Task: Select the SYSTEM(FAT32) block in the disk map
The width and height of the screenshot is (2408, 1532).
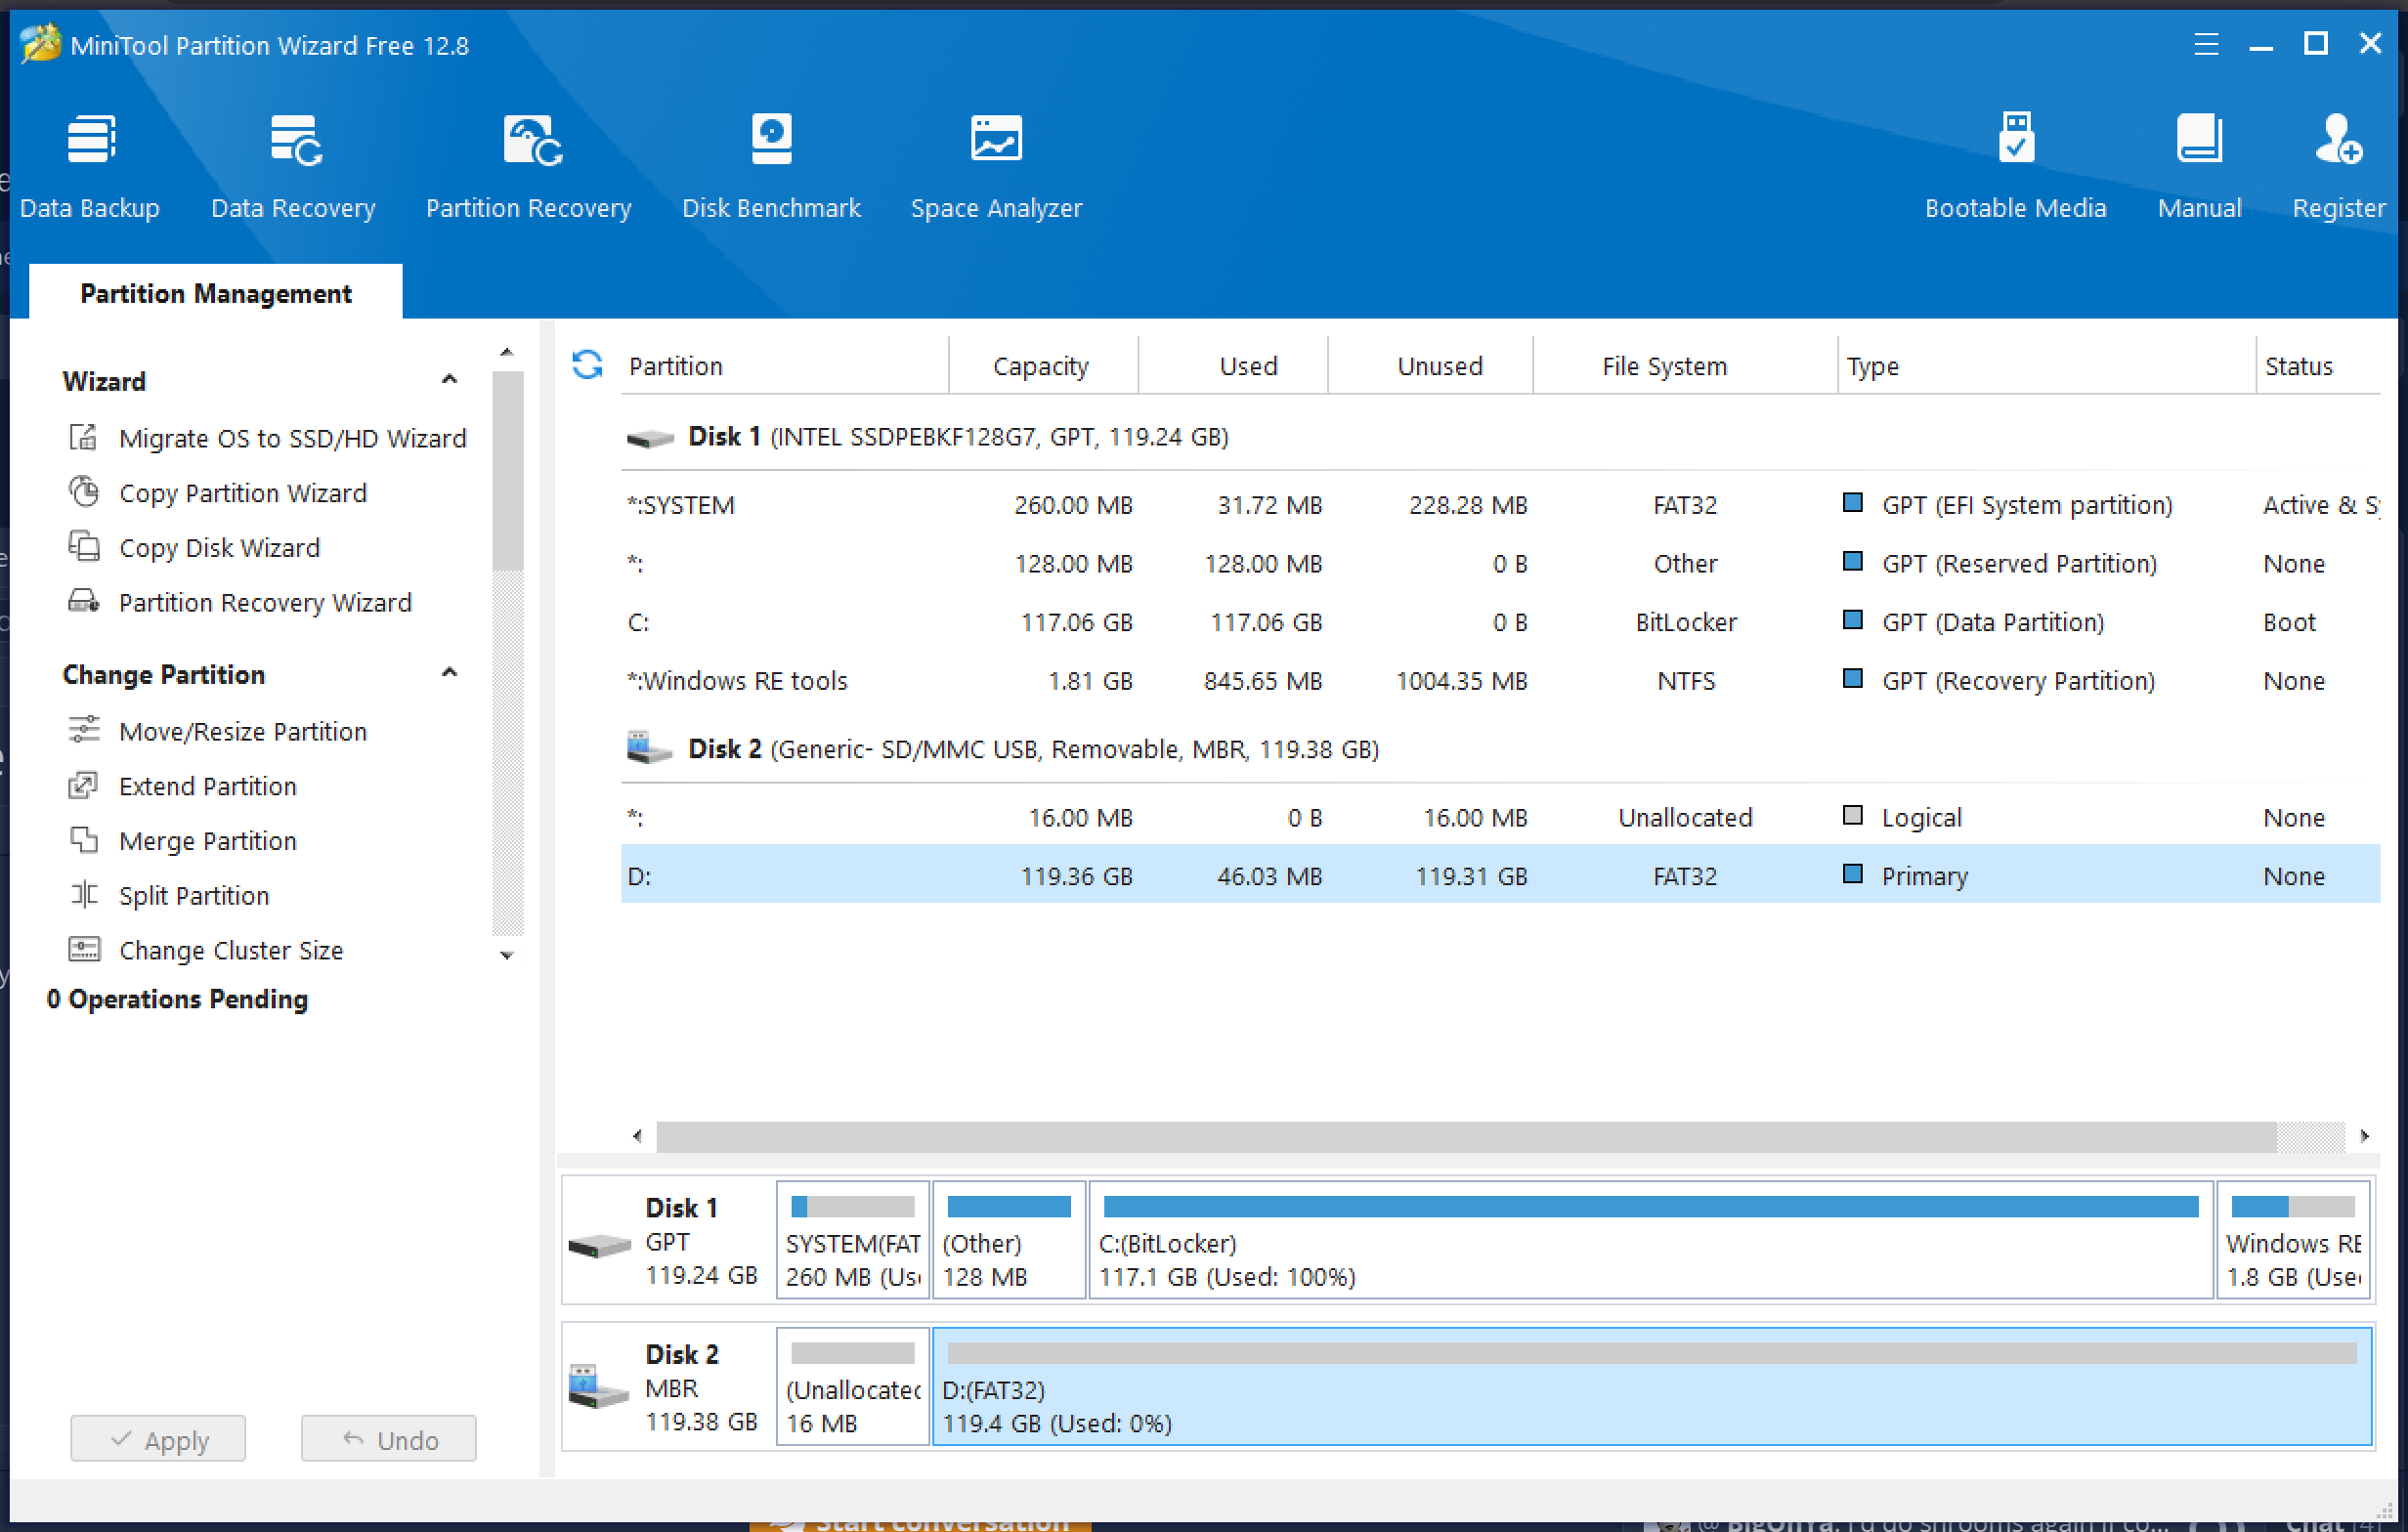Action: [853, 1240]
